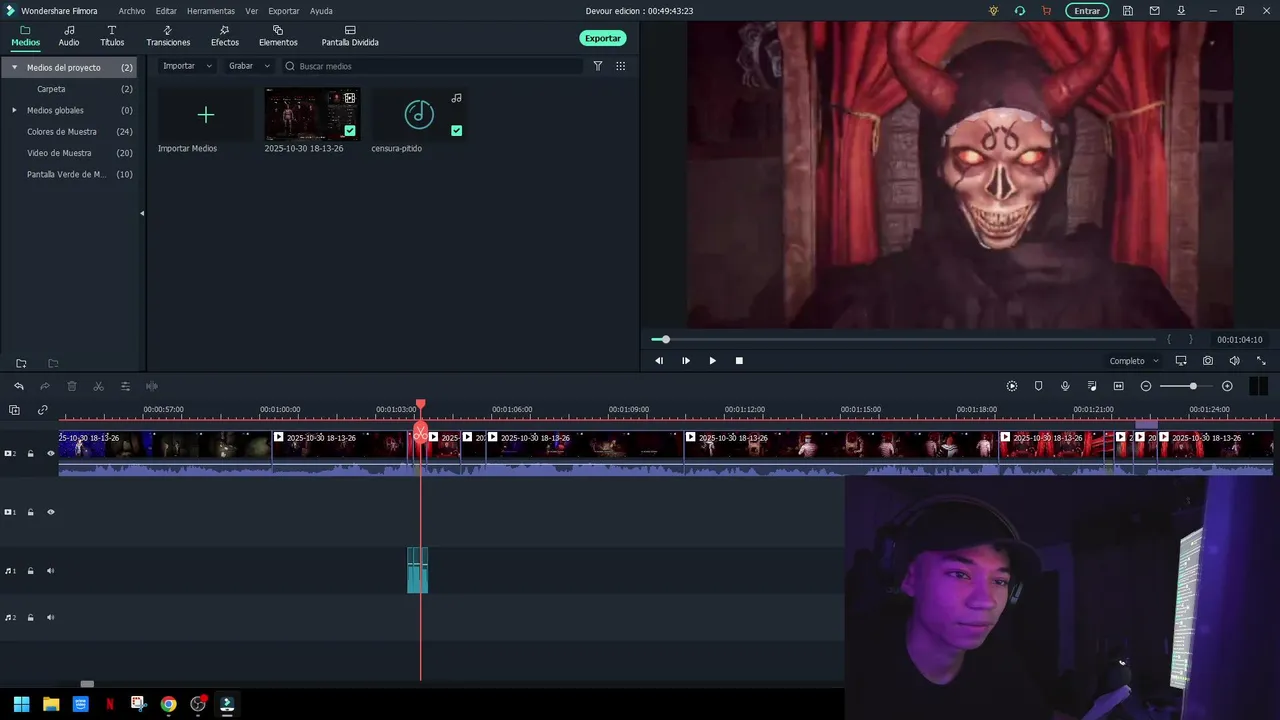Select the 2025-10-30 18-13-26 media thumbnail
This screenshot has width=1280, height=720.
312,115
